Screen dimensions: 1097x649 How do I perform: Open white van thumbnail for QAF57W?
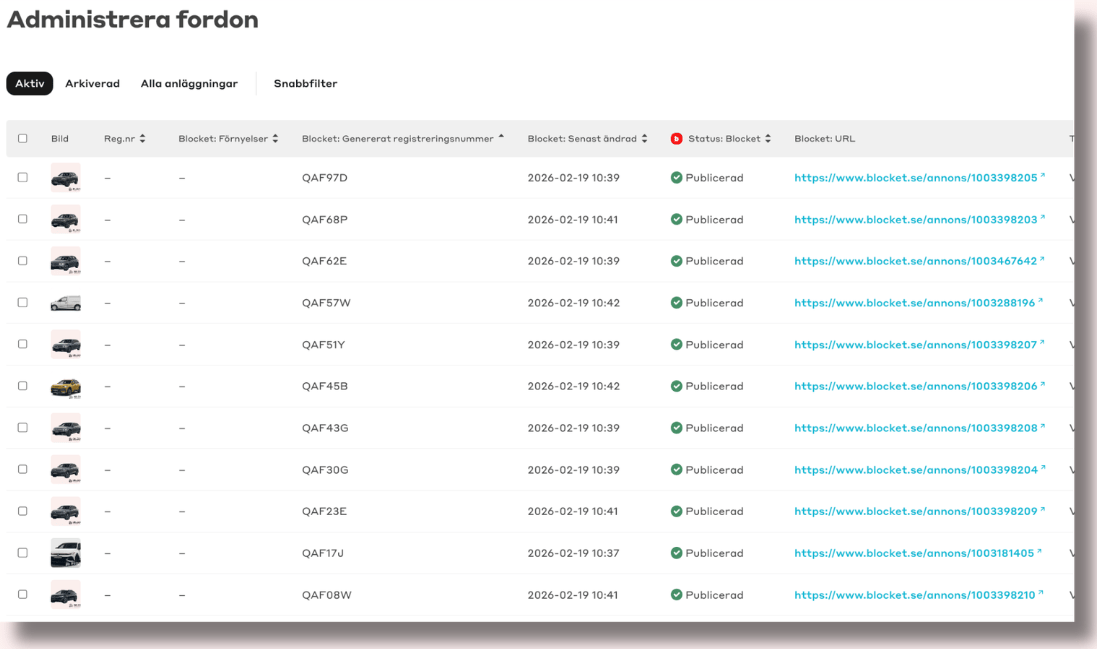click(65, 303)
